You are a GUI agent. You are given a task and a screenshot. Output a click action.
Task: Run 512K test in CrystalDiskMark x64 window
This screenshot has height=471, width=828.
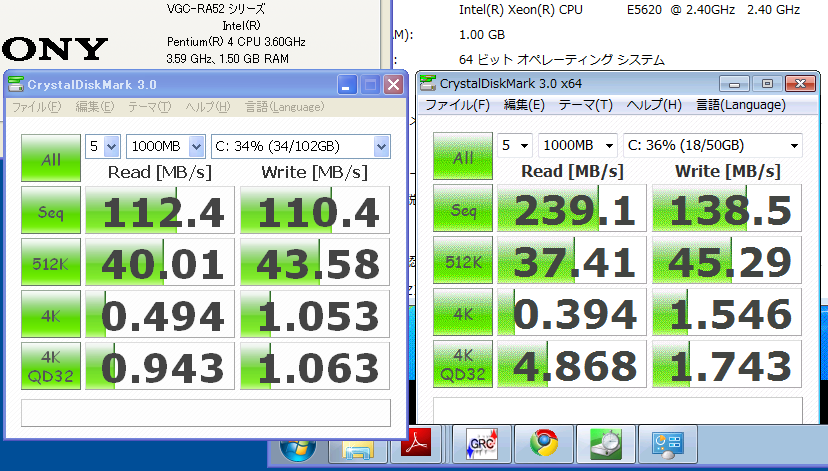463,260
